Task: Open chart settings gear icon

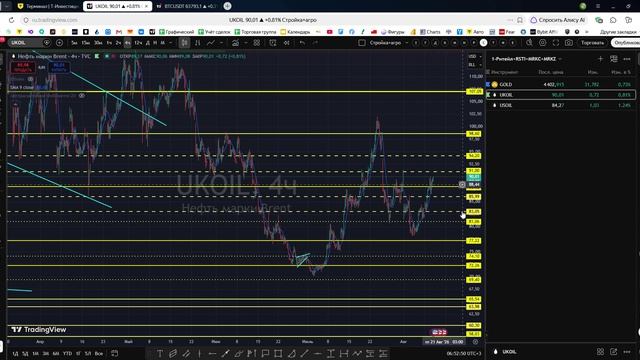Action: tap(542, 42)
